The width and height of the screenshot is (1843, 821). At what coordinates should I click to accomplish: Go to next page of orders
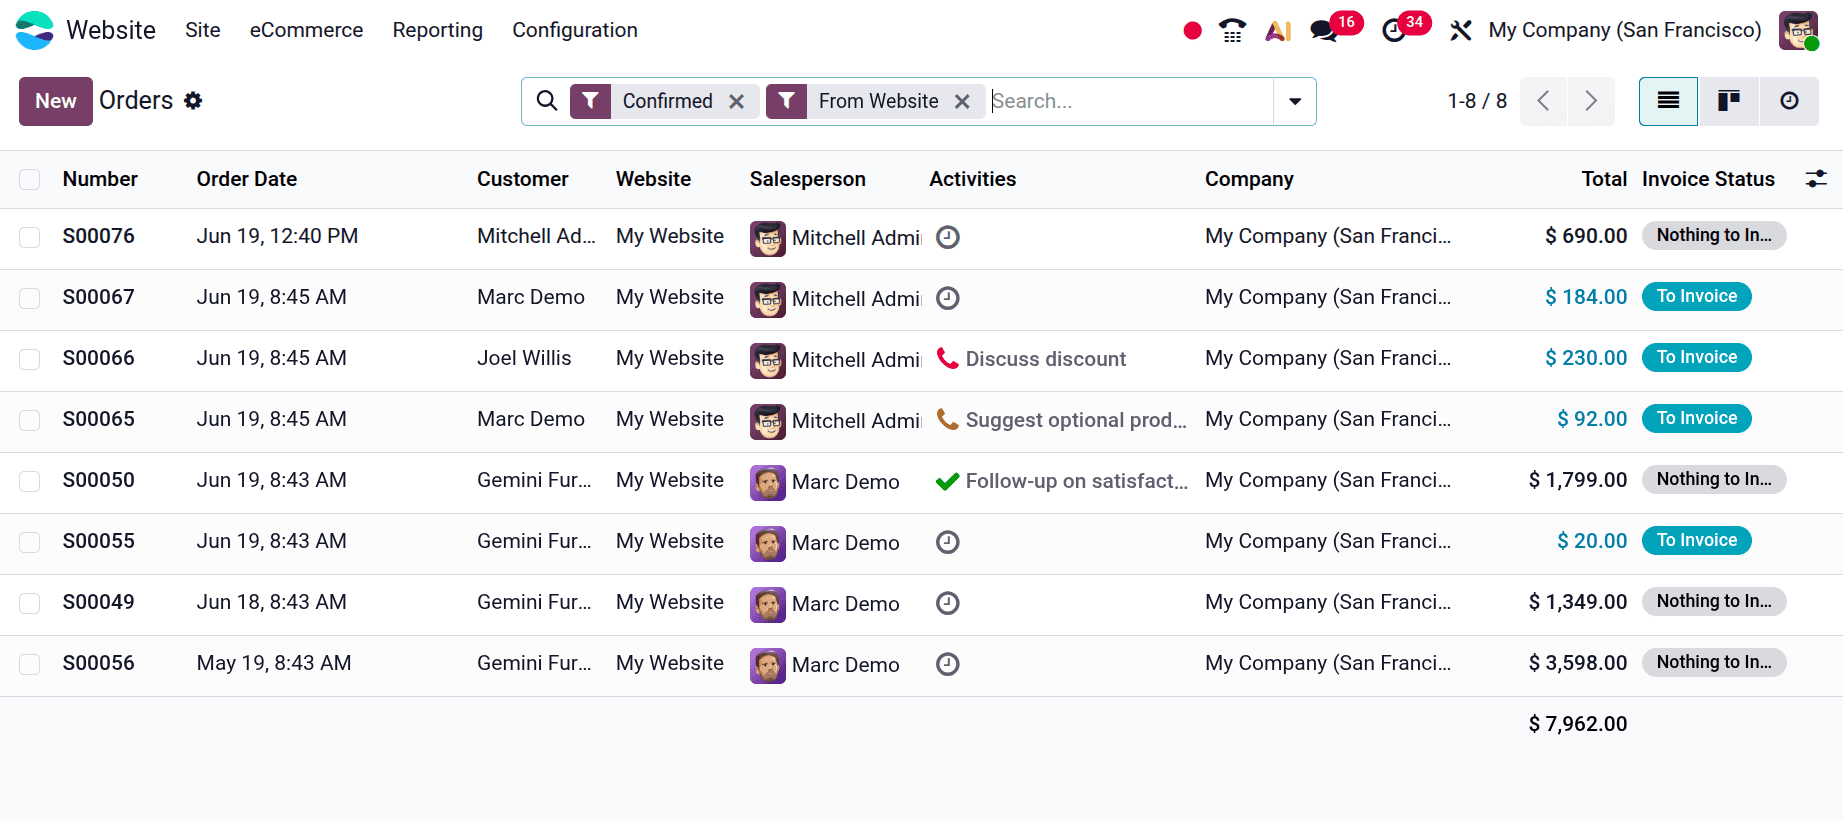(x=1591, y=101)
